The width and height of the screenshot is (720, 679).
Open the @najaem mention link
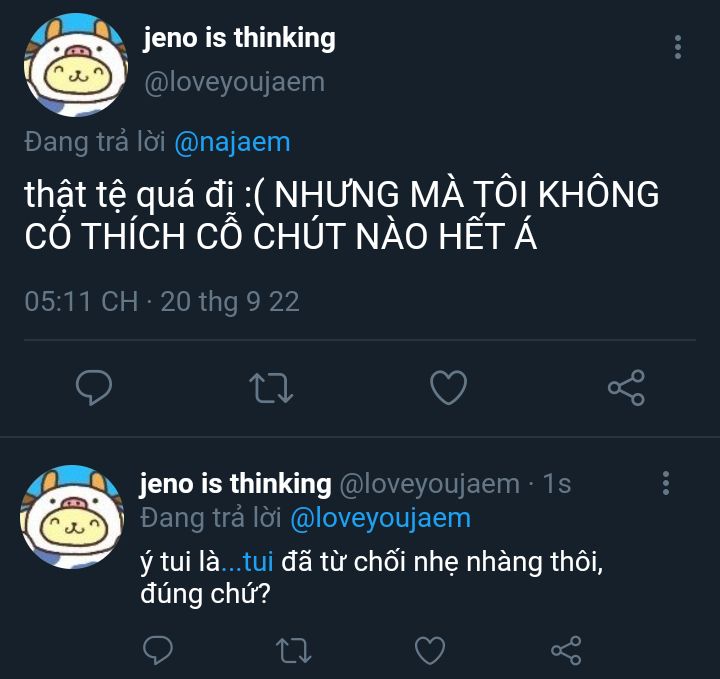coord(232,142)
